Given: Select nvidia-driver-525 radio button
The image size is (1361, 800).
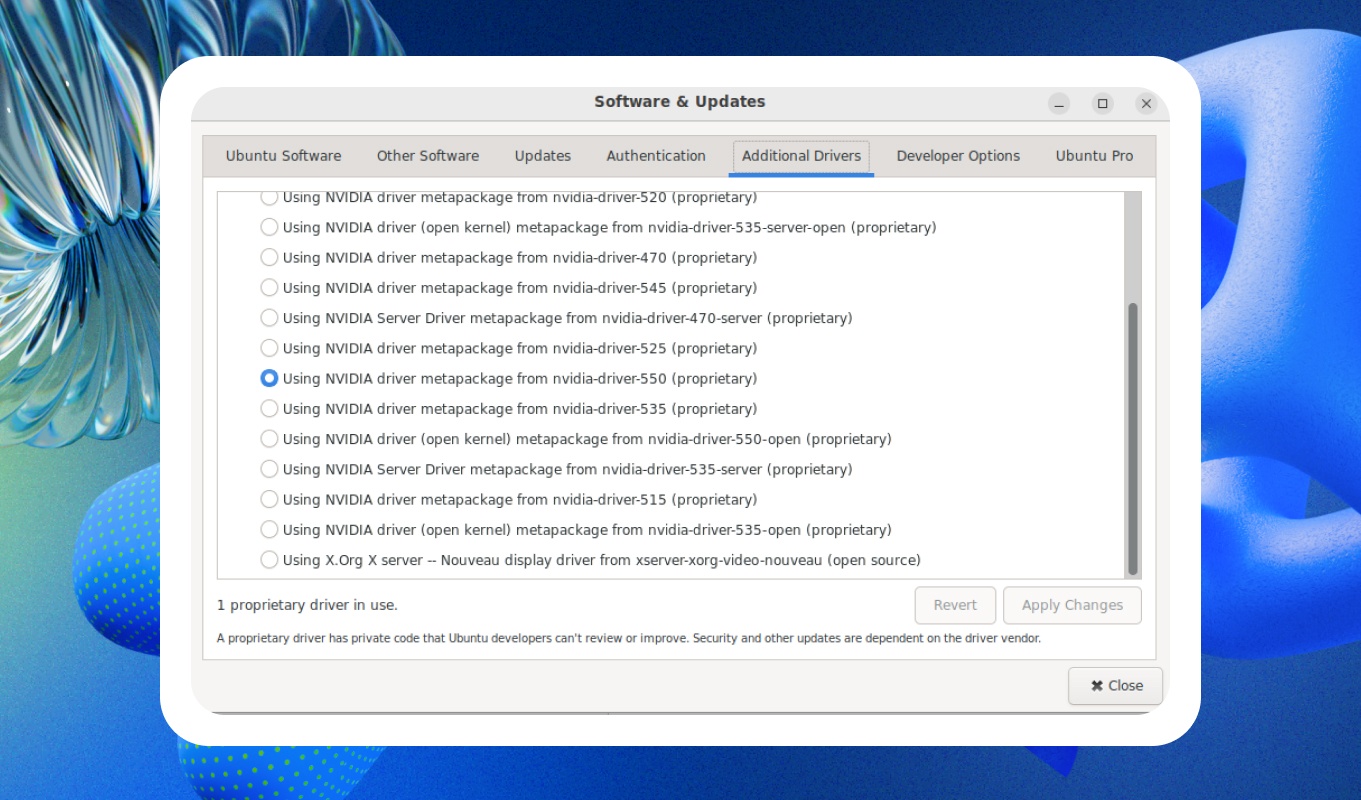Looking at the screenshot, I should pos(269,348).
